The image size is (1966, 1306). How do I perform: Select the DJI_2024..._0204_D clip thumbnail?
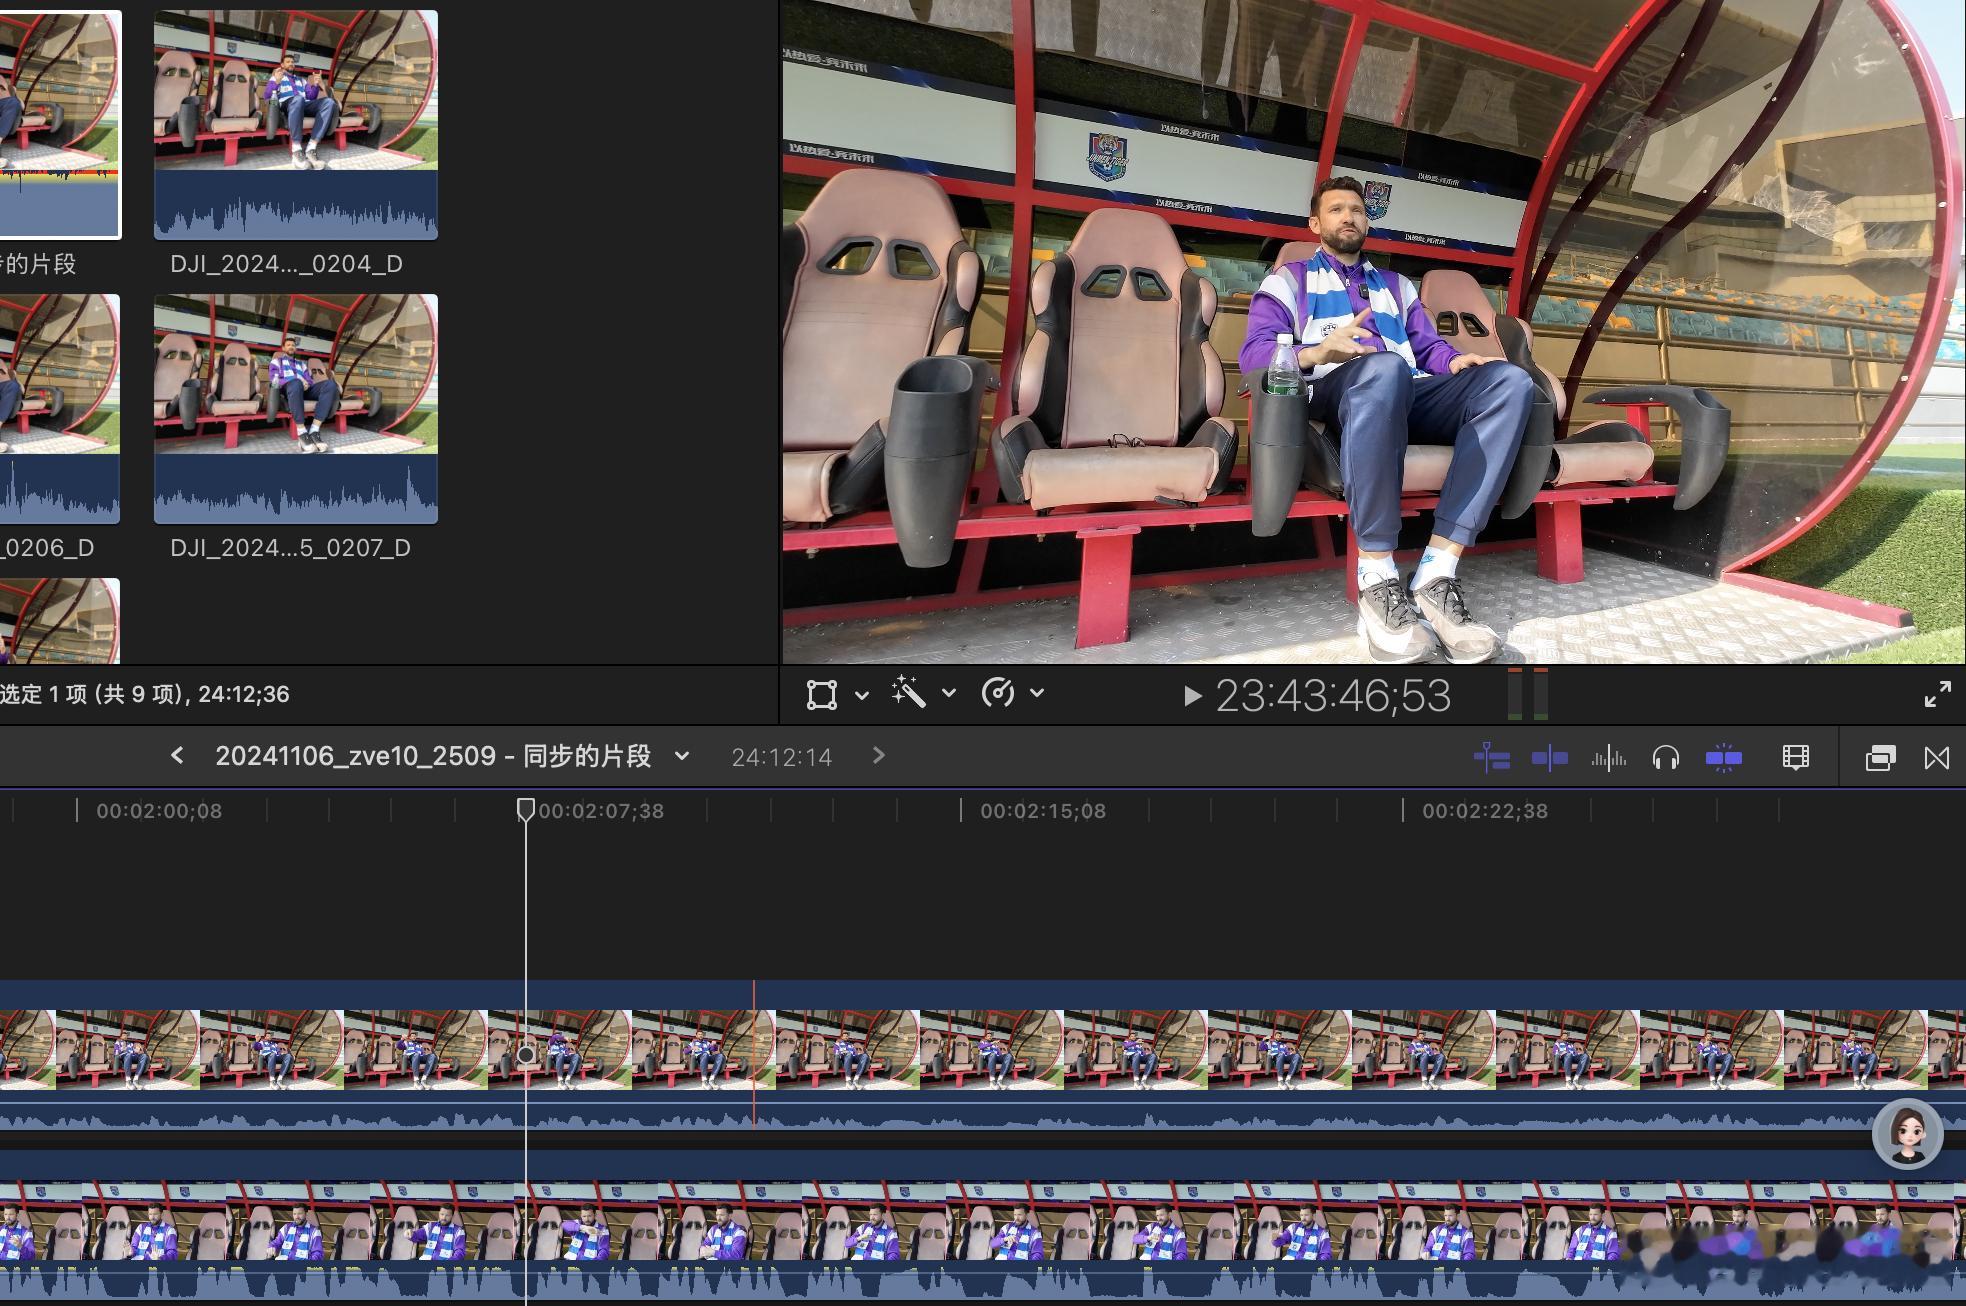296,125
